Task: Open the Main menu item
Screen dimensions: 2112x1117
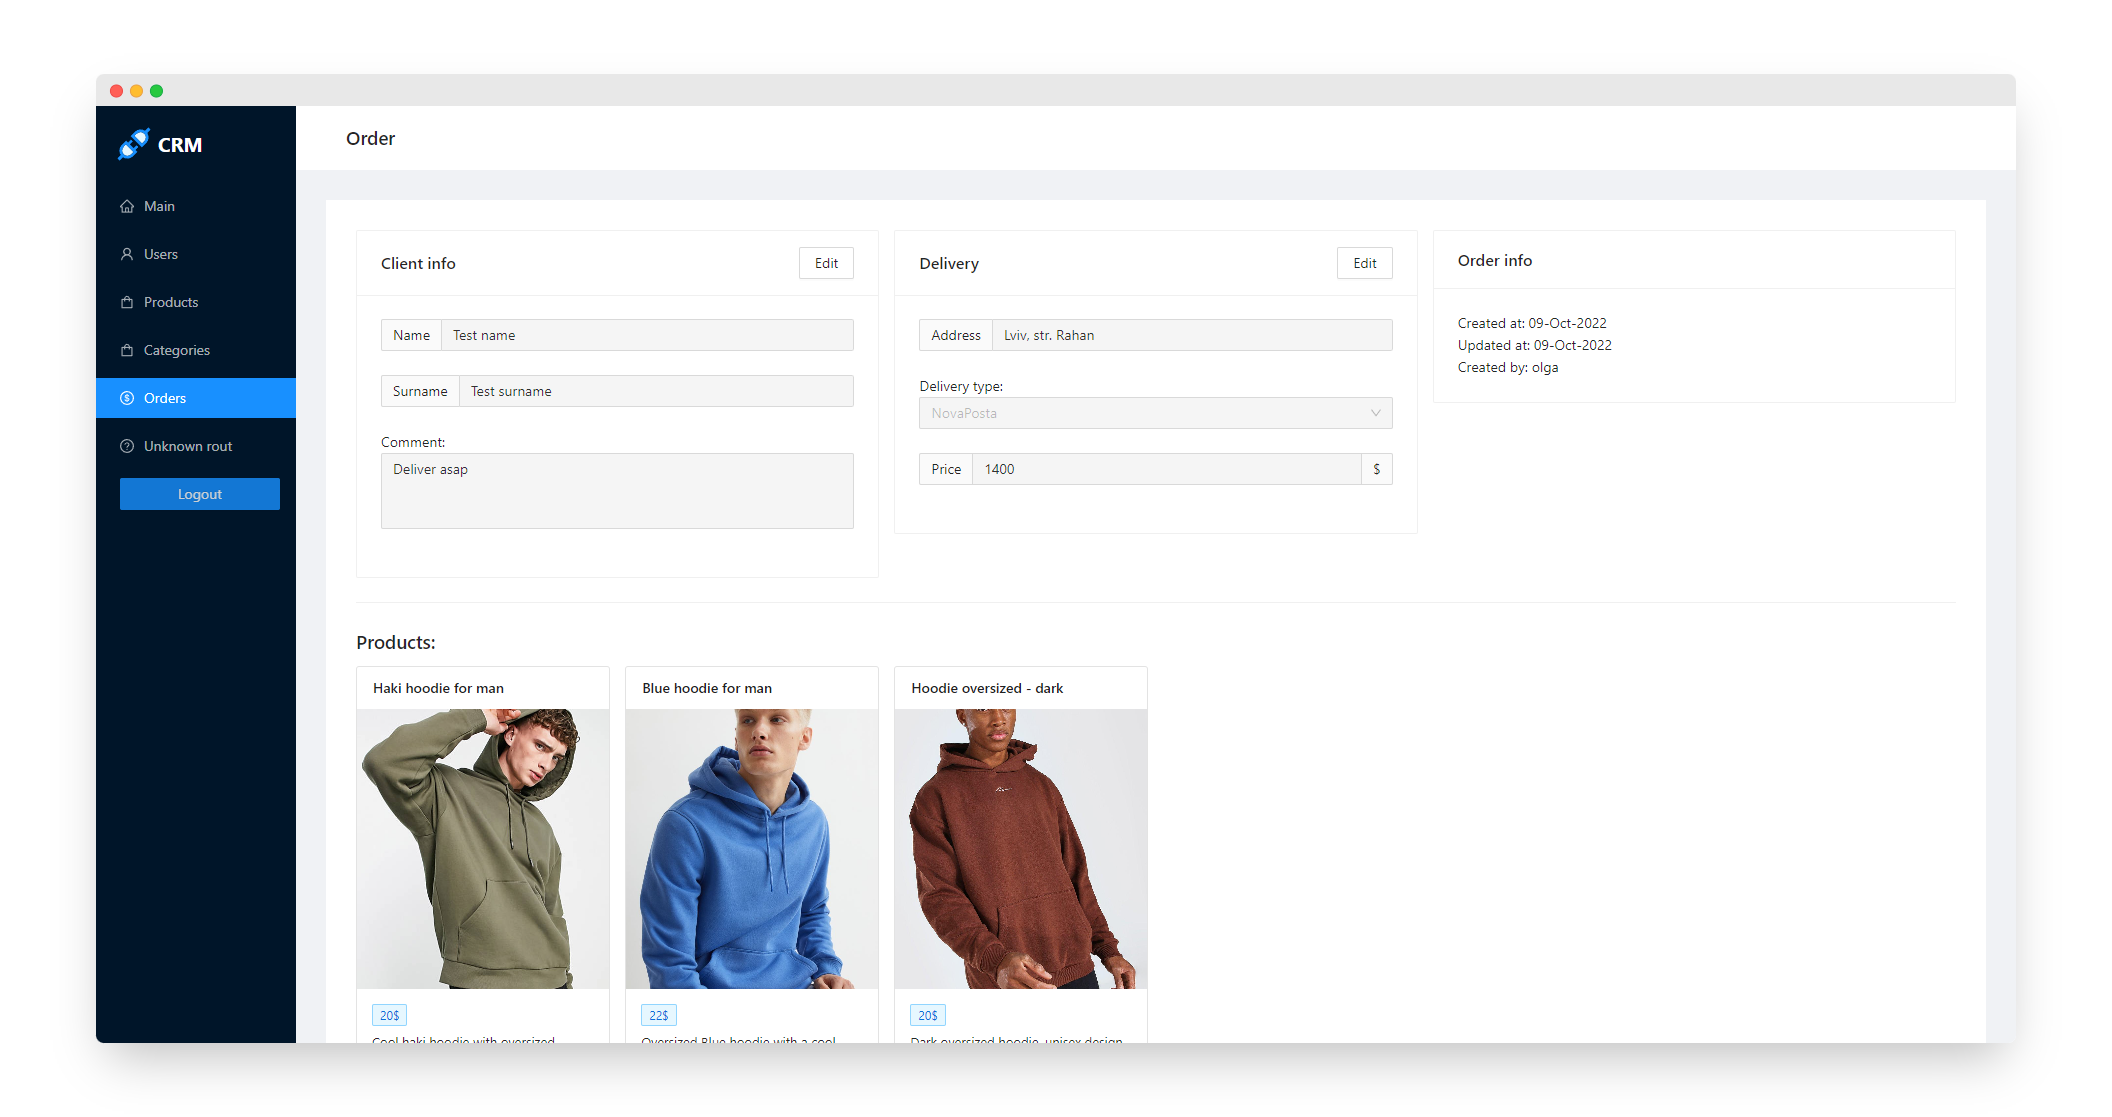Action: coord(159,206)
